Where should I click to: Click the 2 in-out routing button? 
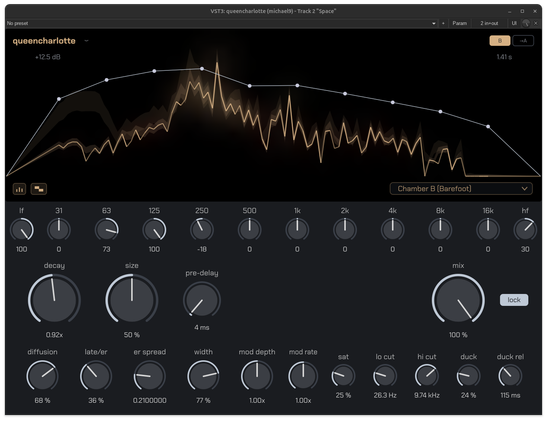pyautogui.click(x=489, y=23)
